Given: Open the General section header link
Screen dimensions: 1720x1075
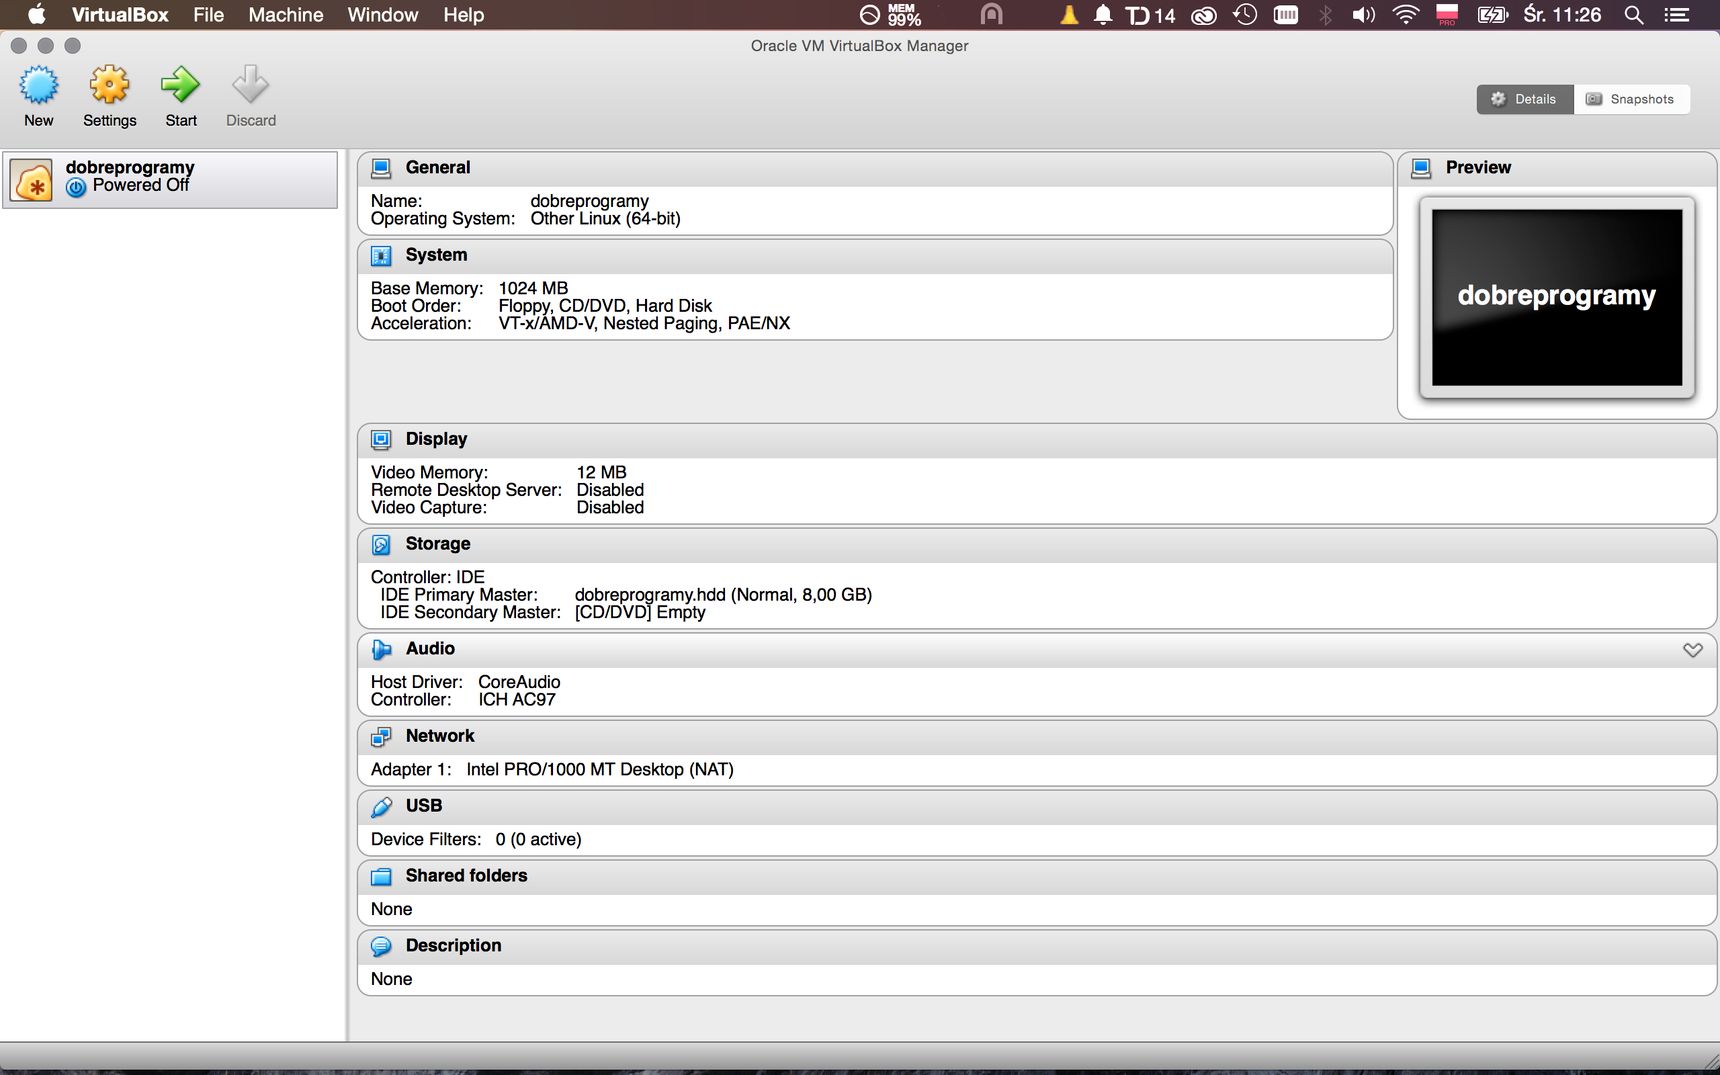Looking at the screenshot, I should click(x=438, y=168).
